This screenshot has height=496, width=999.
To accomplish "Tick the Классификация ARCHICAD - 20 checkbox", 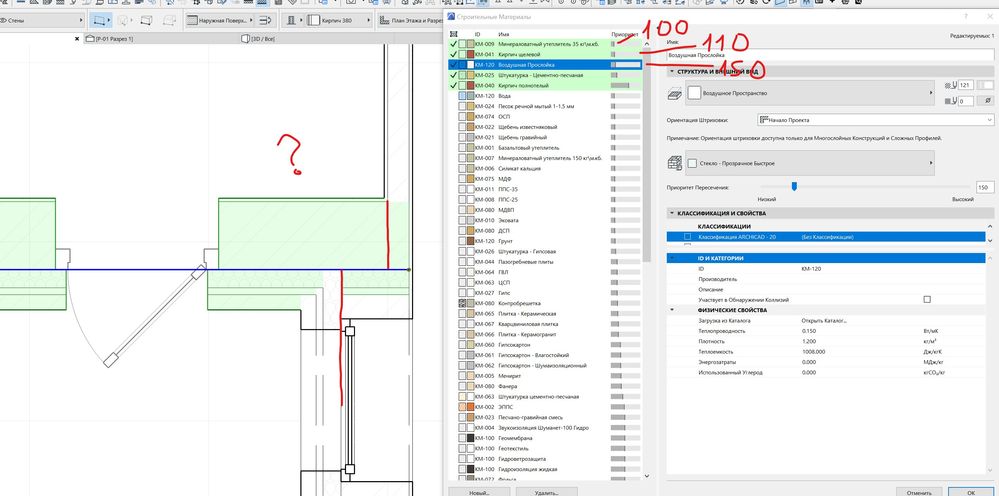I will [686, 237].
